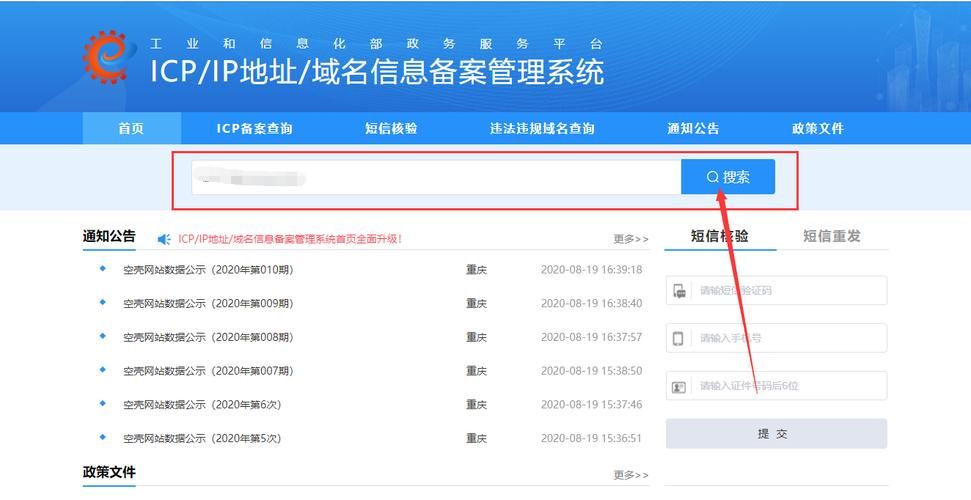Viewport: 971px width, 500px height.
Task: Click 重庆 in the 第5次 row
Action: coord(476,438)
